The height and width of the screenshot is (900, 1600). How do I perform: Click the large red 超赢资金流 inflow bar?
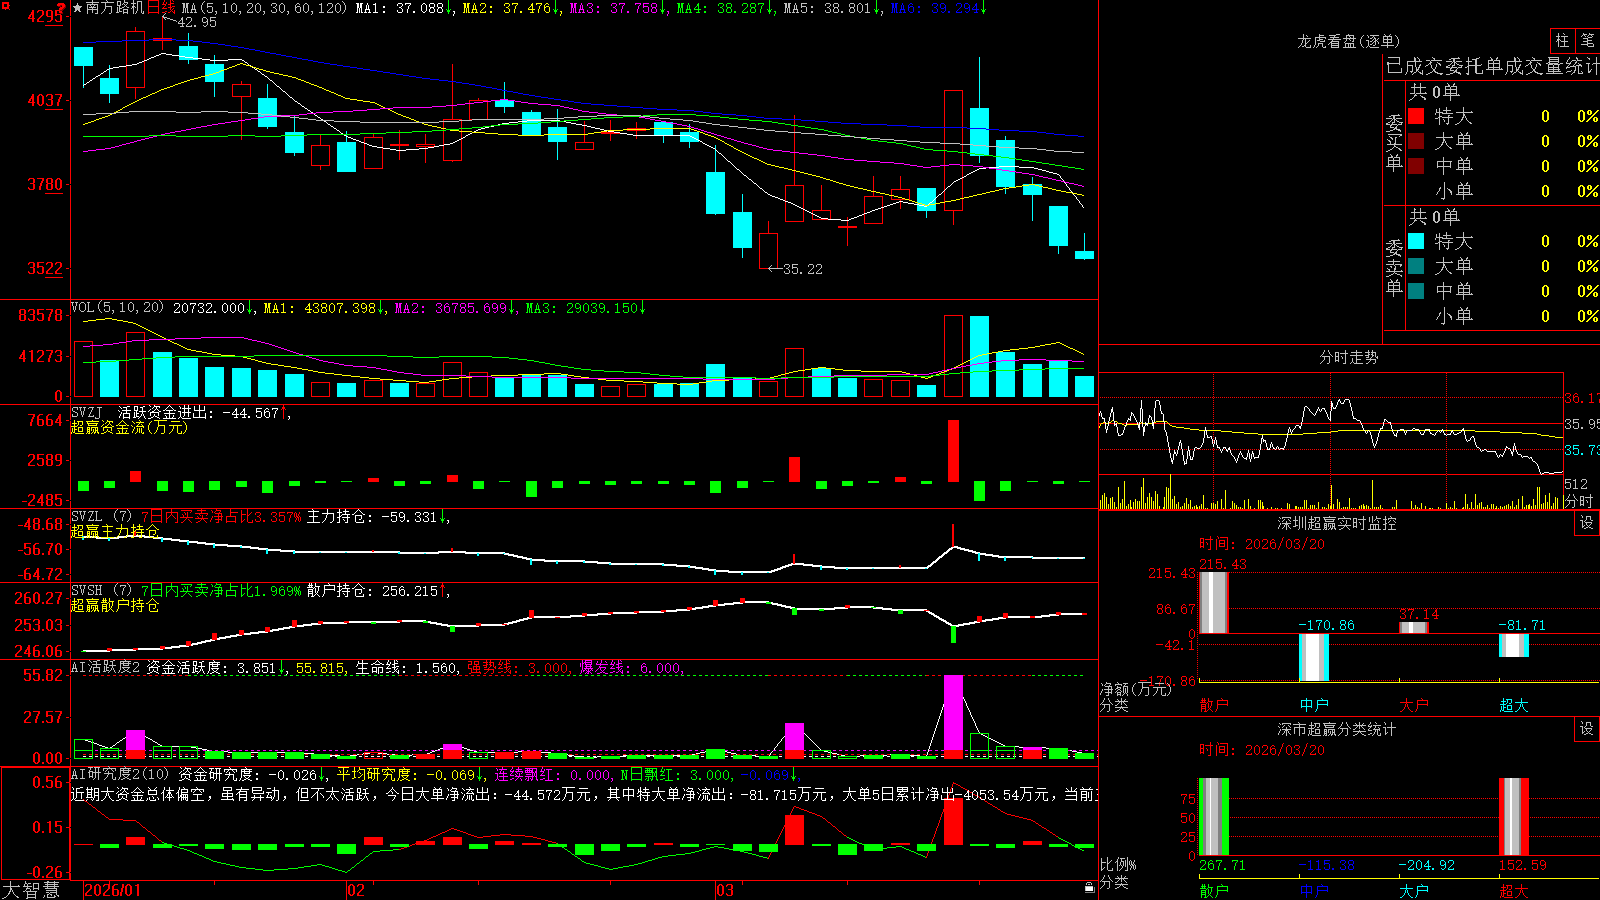(x=953, y=451)
